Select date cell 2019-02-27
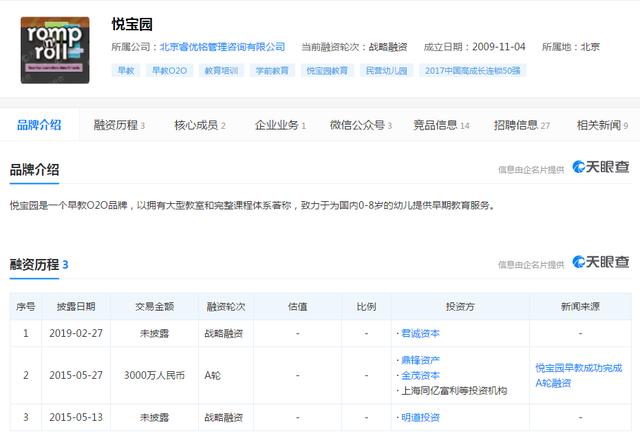The height and width of the screenshot is (436, 640). pyautogui.click(x=76, y=334)
